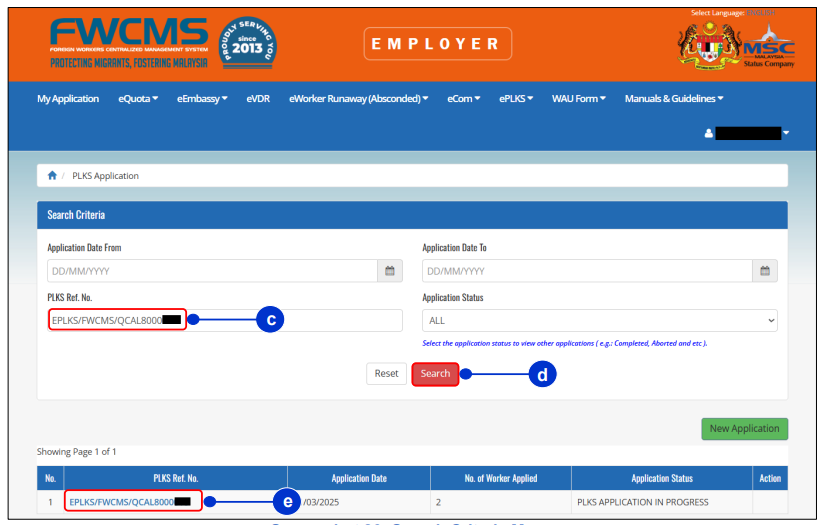
Task: Click the No. of Worker Applied header
Action: pos(501,478)
